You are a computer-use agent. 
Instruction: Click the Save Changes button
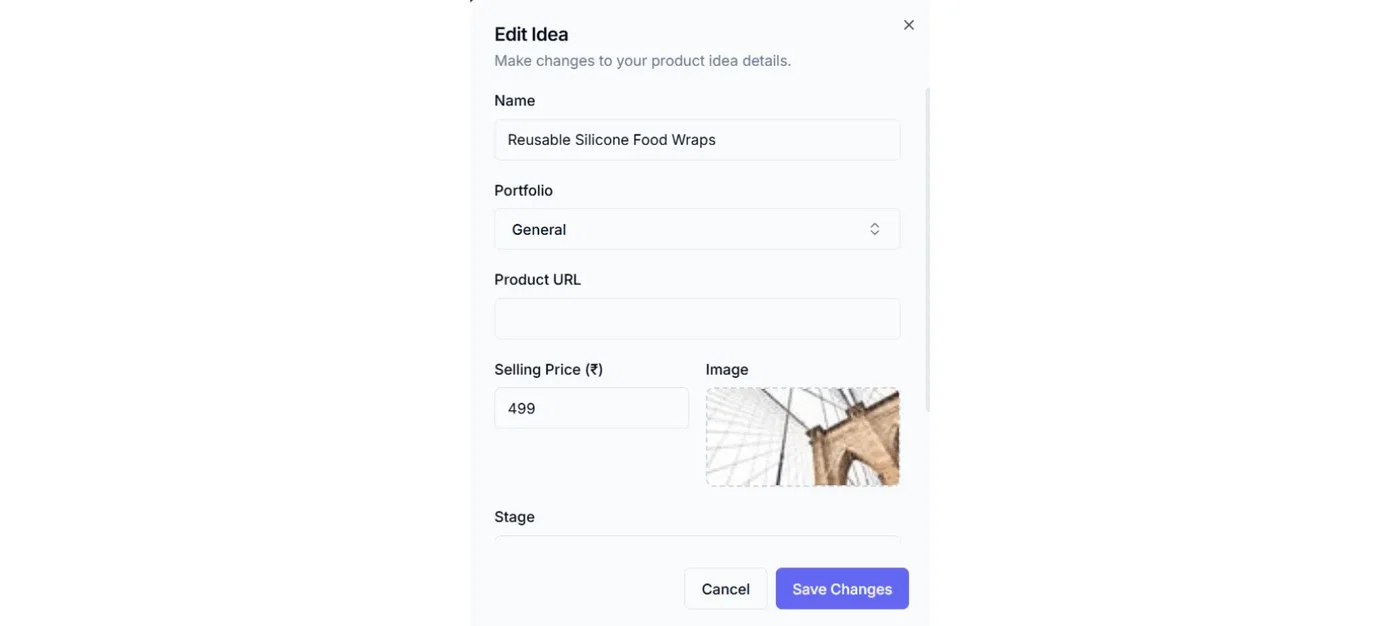point(841,589)
